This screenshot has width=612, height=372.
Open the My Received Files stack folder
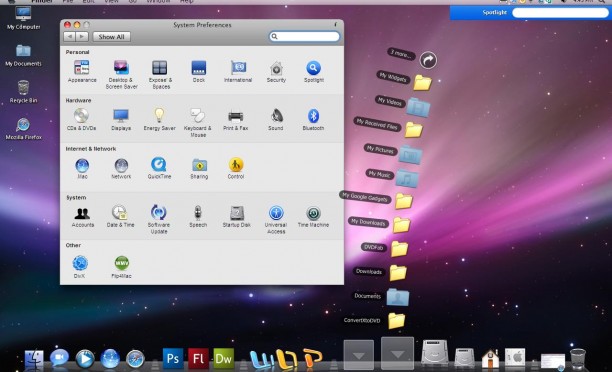[x=414, y=130]
